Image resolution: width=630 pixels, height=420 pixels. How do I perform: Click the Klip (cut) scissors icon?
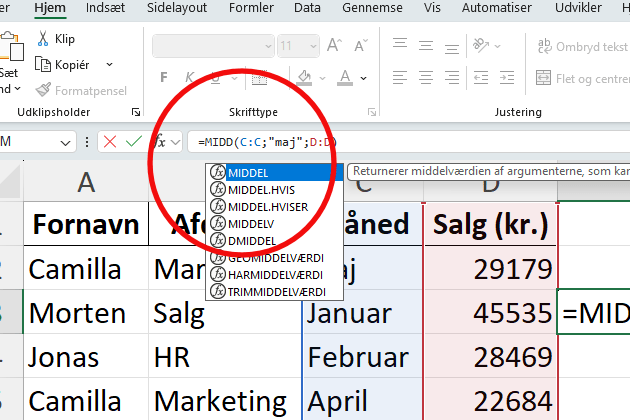[43, 39]
